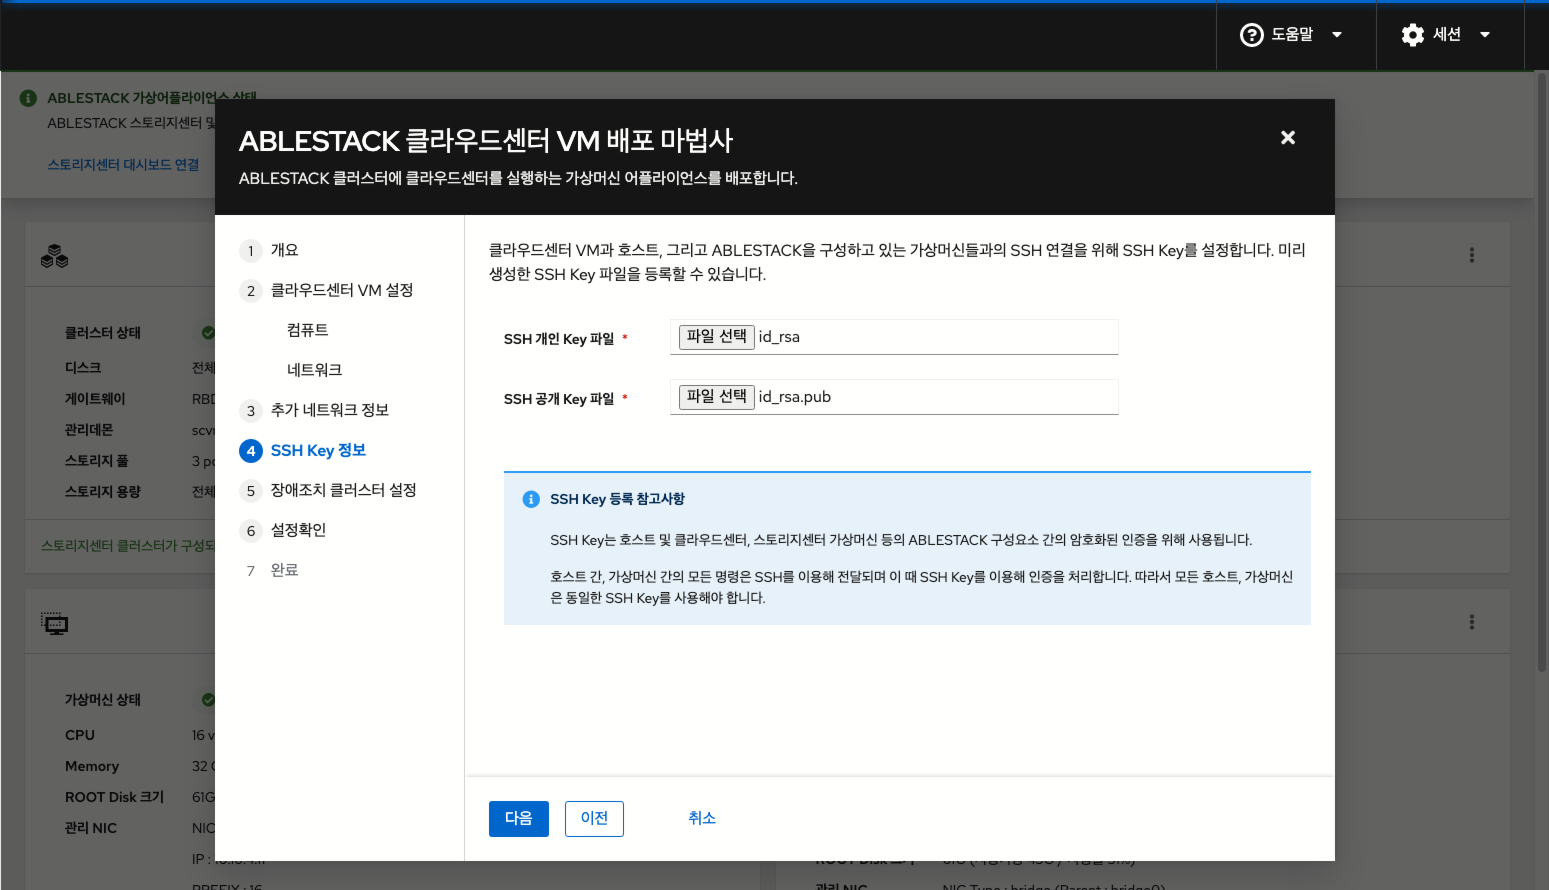
Task: Click the help question mark icon
Action: point(1252,34)
